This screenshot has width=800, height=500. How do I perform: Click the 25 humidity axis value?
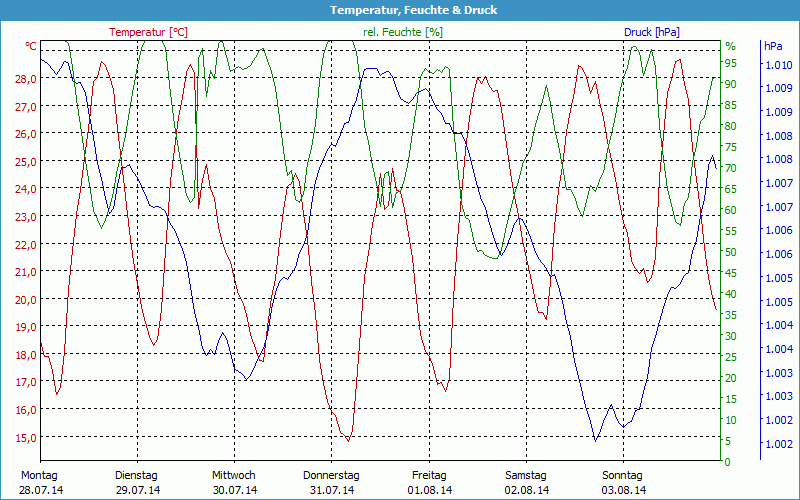click(x=731, y=357)
